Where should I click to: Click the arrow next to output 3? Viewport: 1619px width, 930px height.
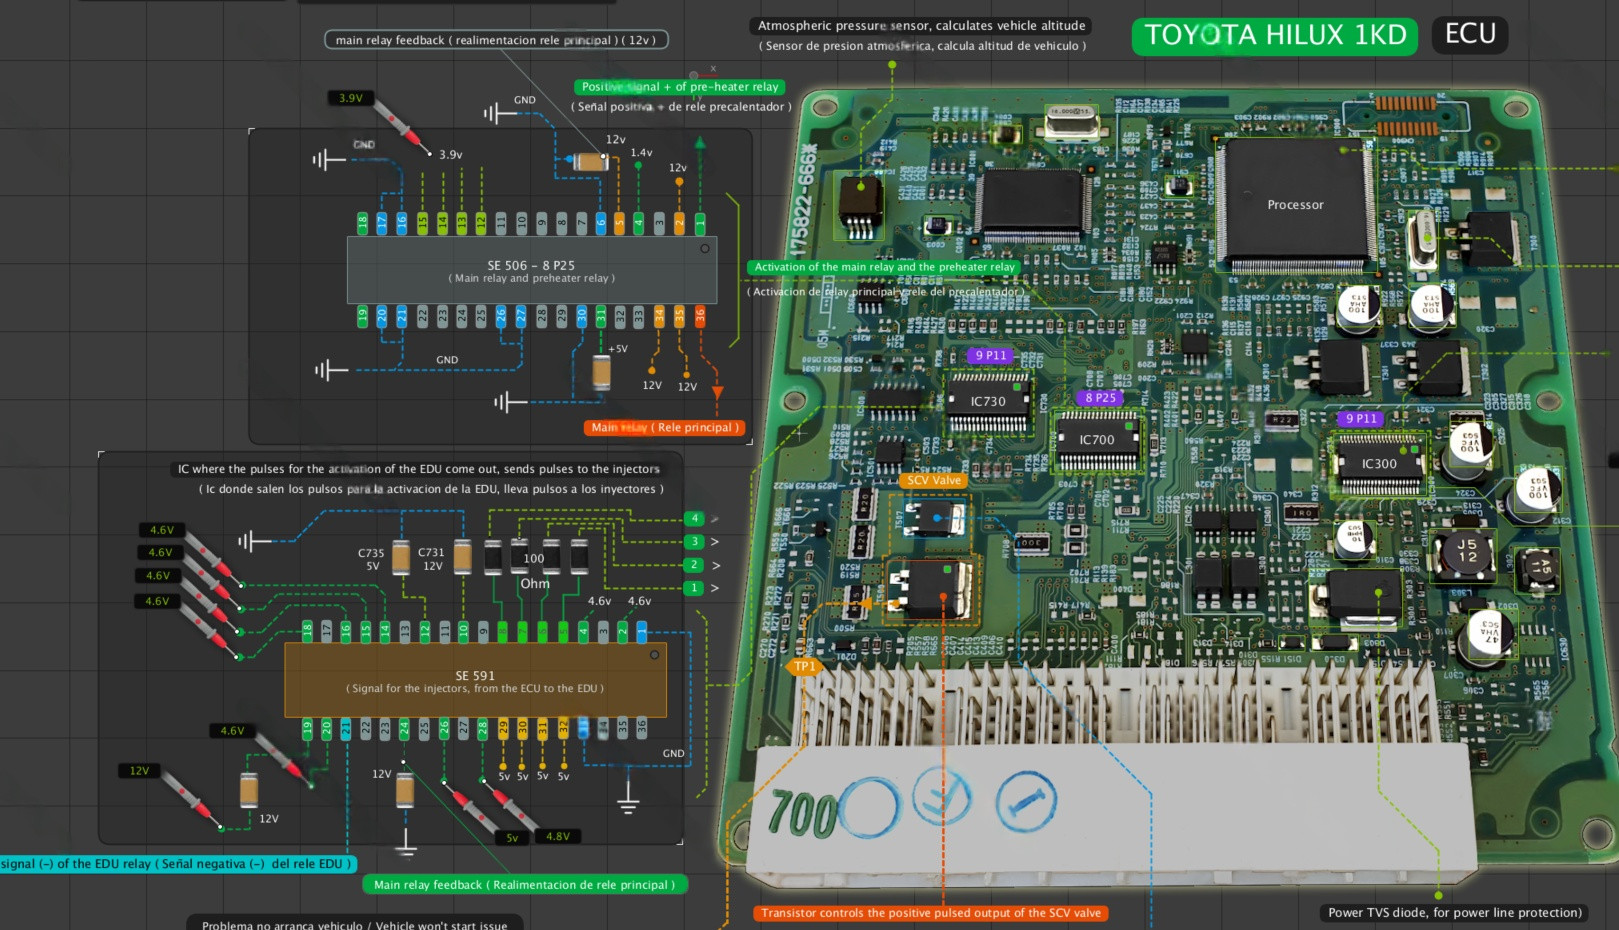(715, 542)
